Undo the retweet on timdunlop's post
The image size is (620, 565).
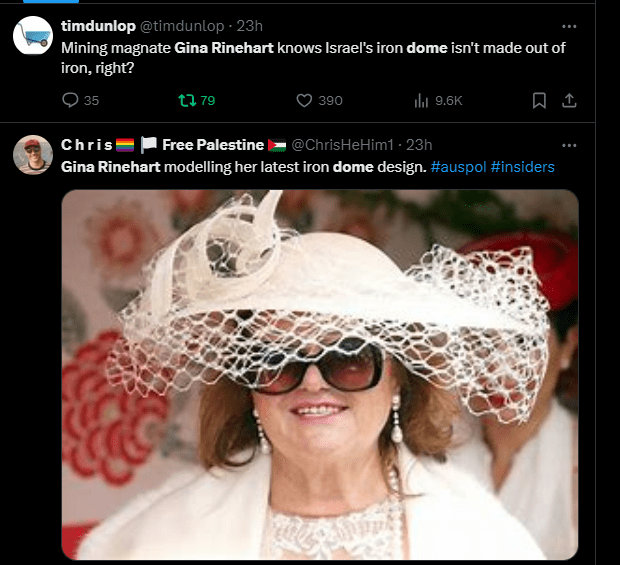(184, 100)
